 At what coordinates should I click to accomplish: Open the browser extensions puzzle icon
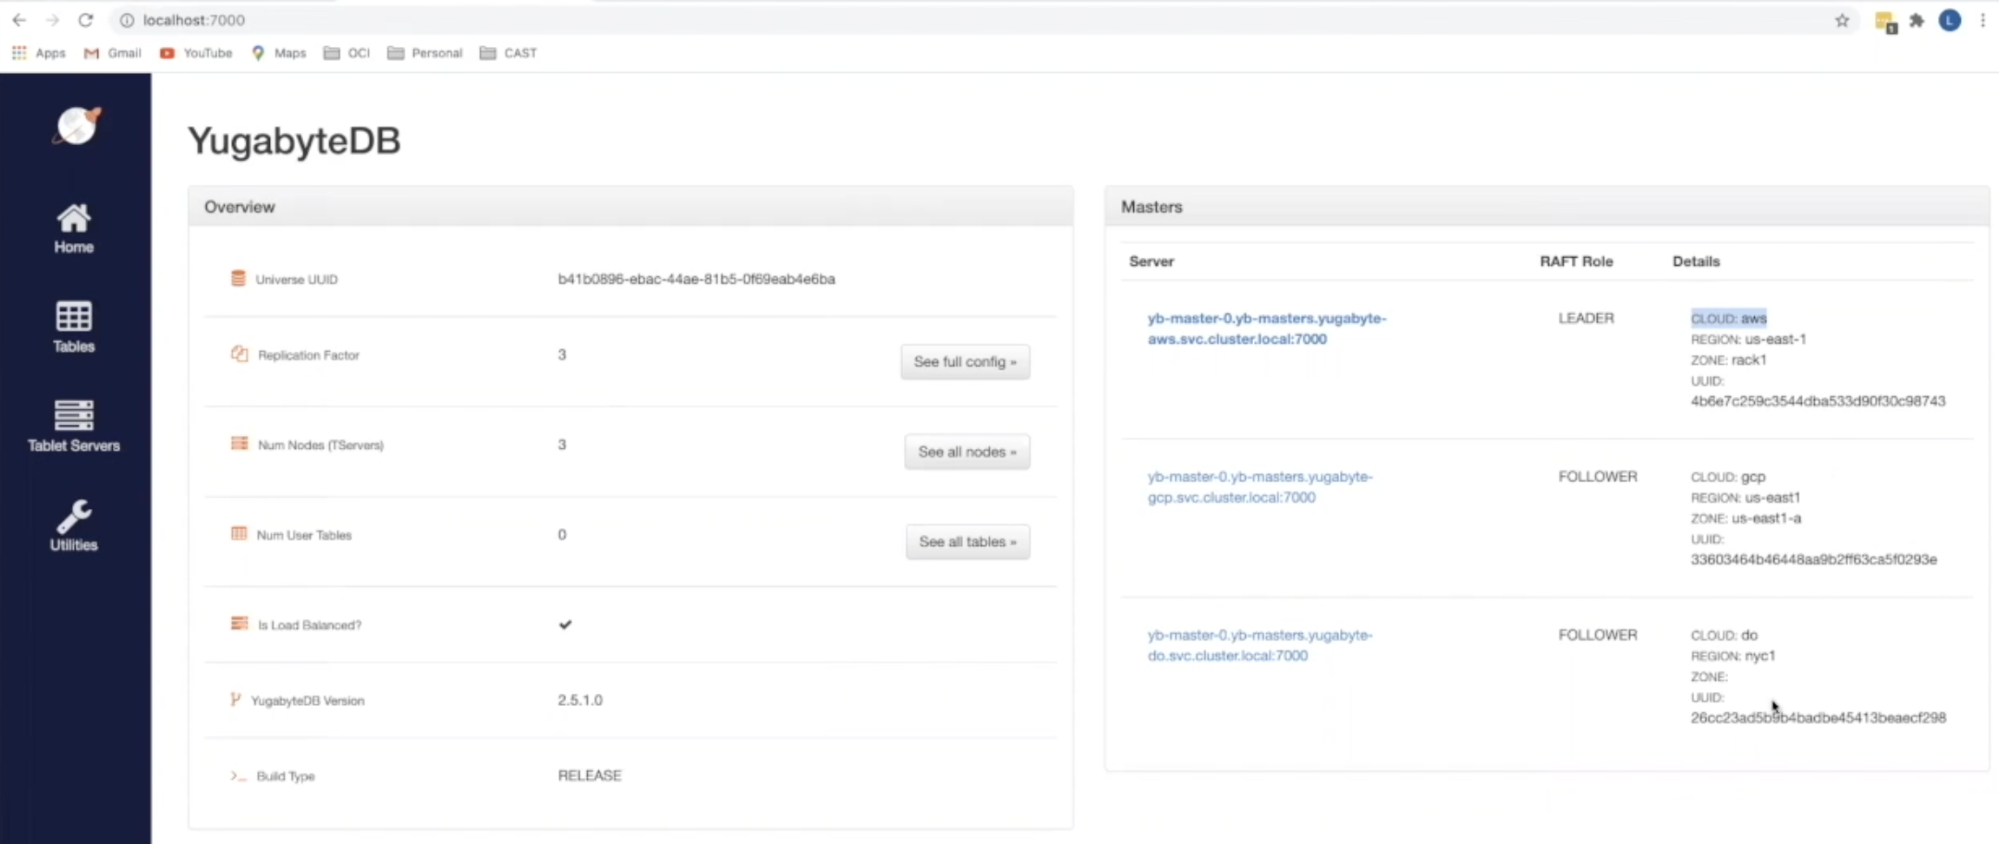(x=1916, y=20)
